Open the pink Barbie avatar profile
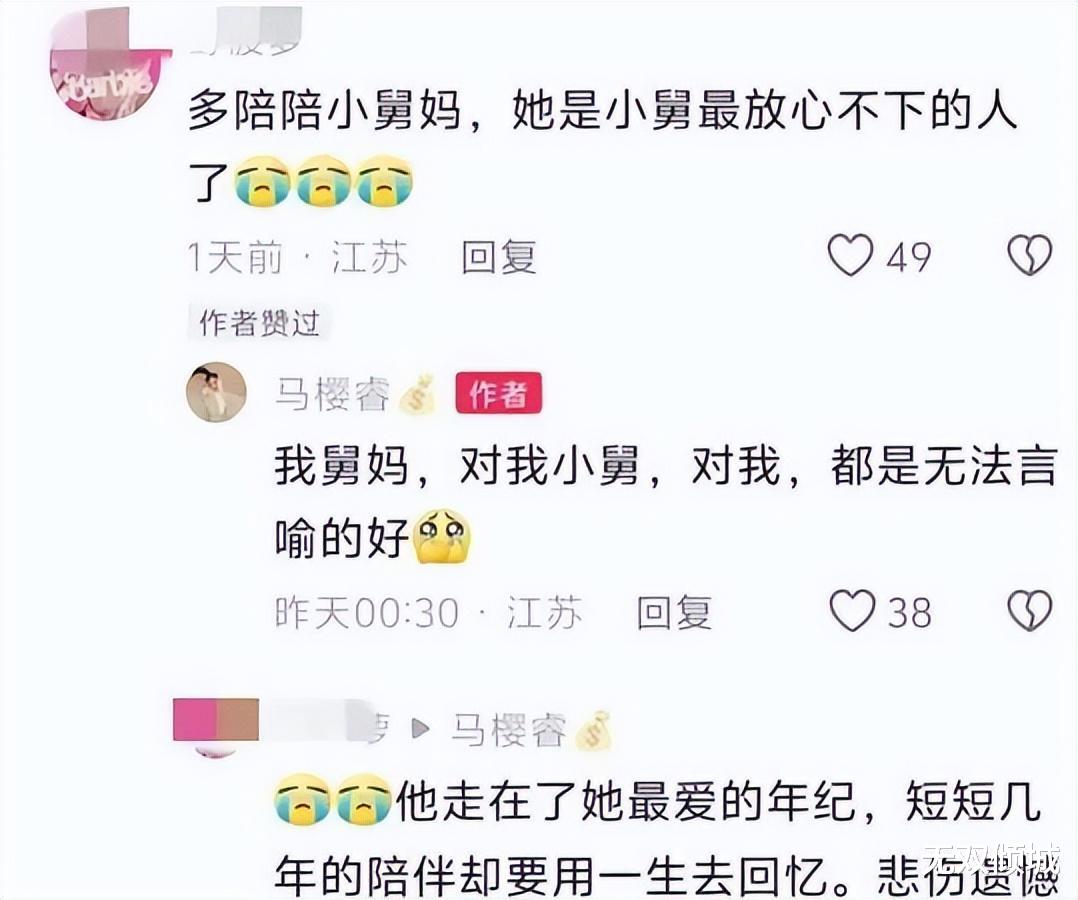The width and height of the screenshot is (1078, 900). pyautogui.click(x=110, y=69)
